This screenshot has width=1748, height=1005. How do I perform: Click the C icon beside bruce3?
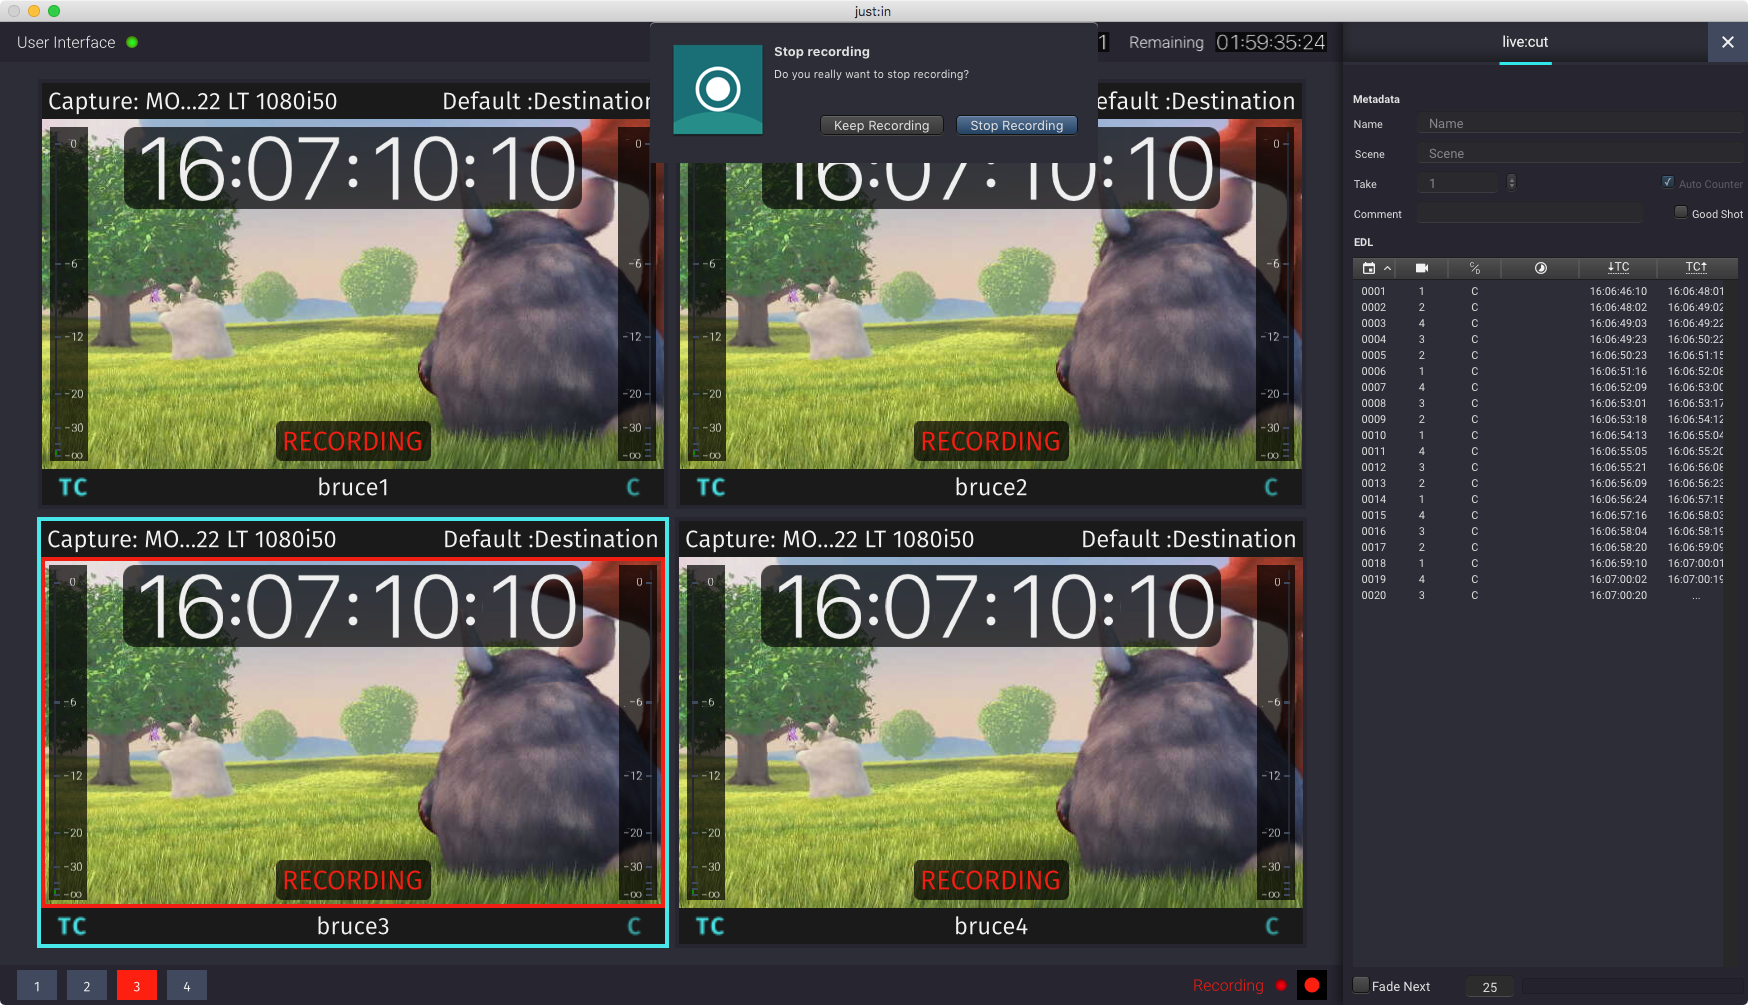pos(634,926)
